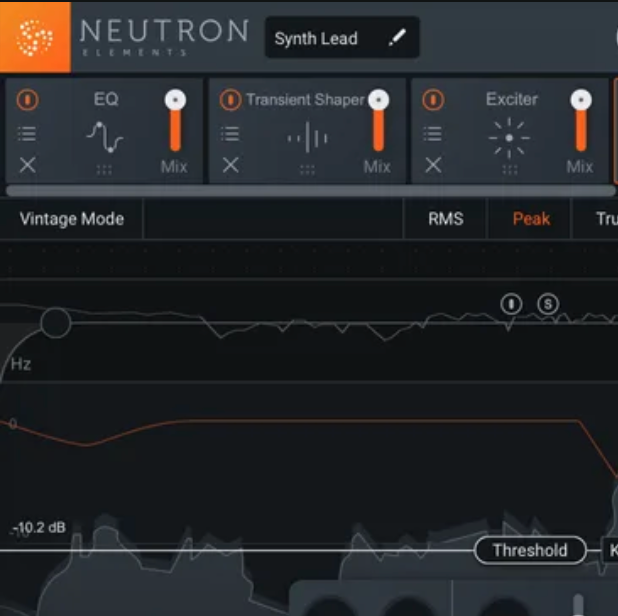Remove the Exciter module with X
Image resolution: width=618 pixels, height=616 pixels.
433,165
